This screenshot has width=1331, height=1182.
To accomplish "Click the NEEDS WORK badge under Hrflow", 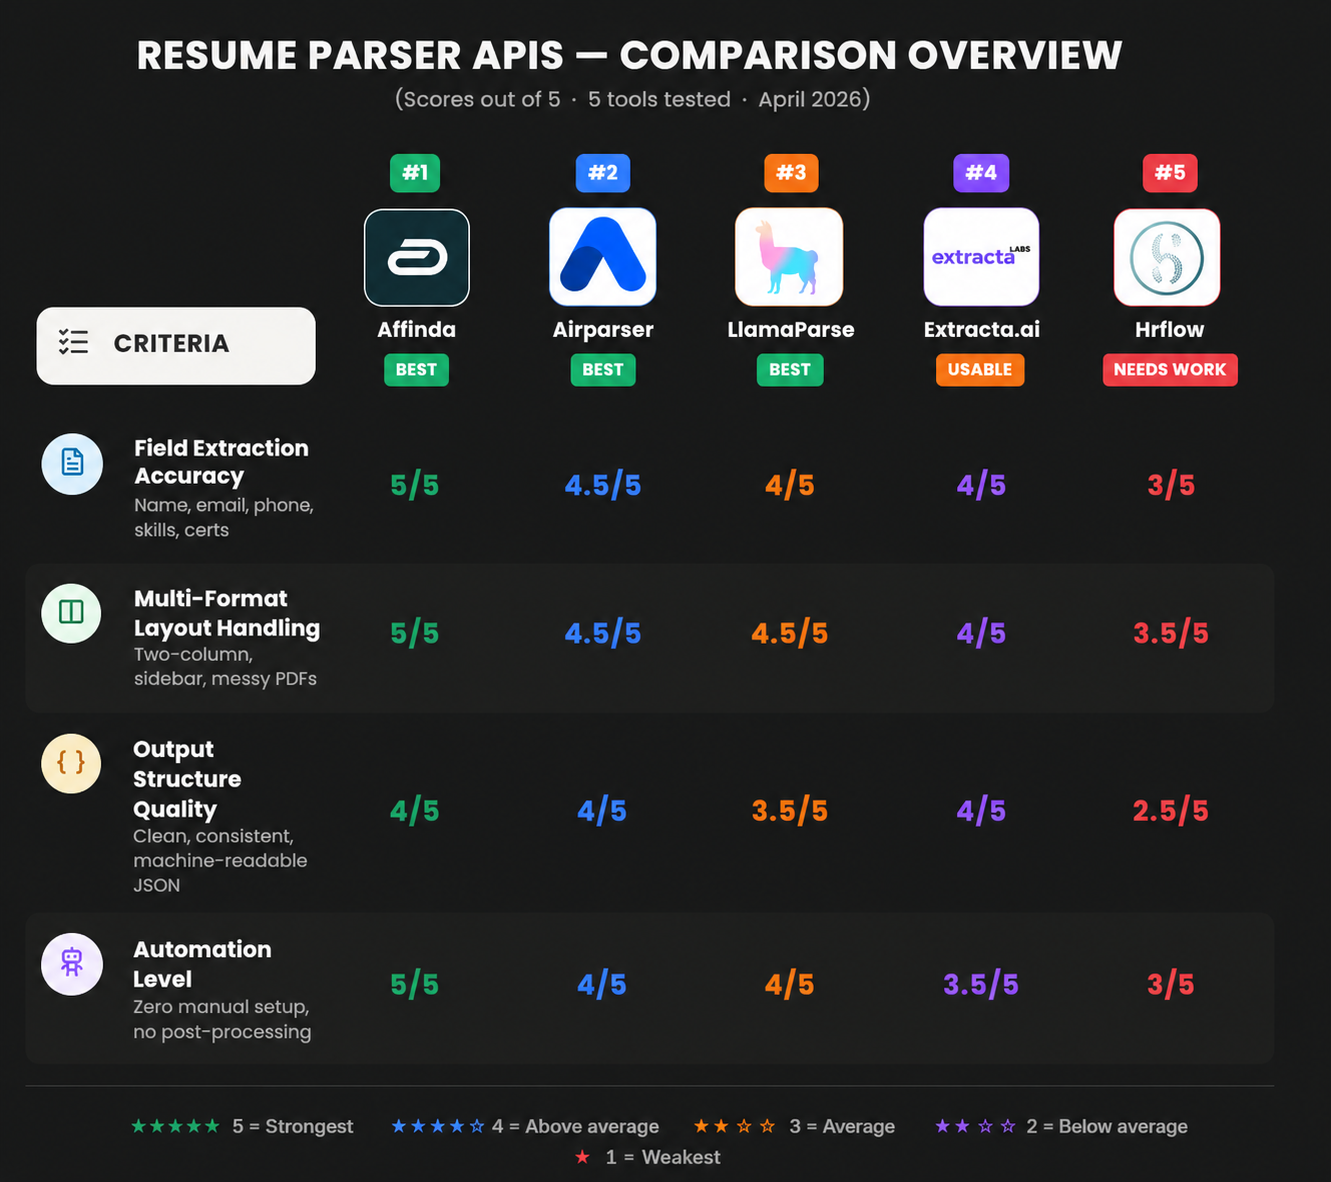I will pos(1170,370).
